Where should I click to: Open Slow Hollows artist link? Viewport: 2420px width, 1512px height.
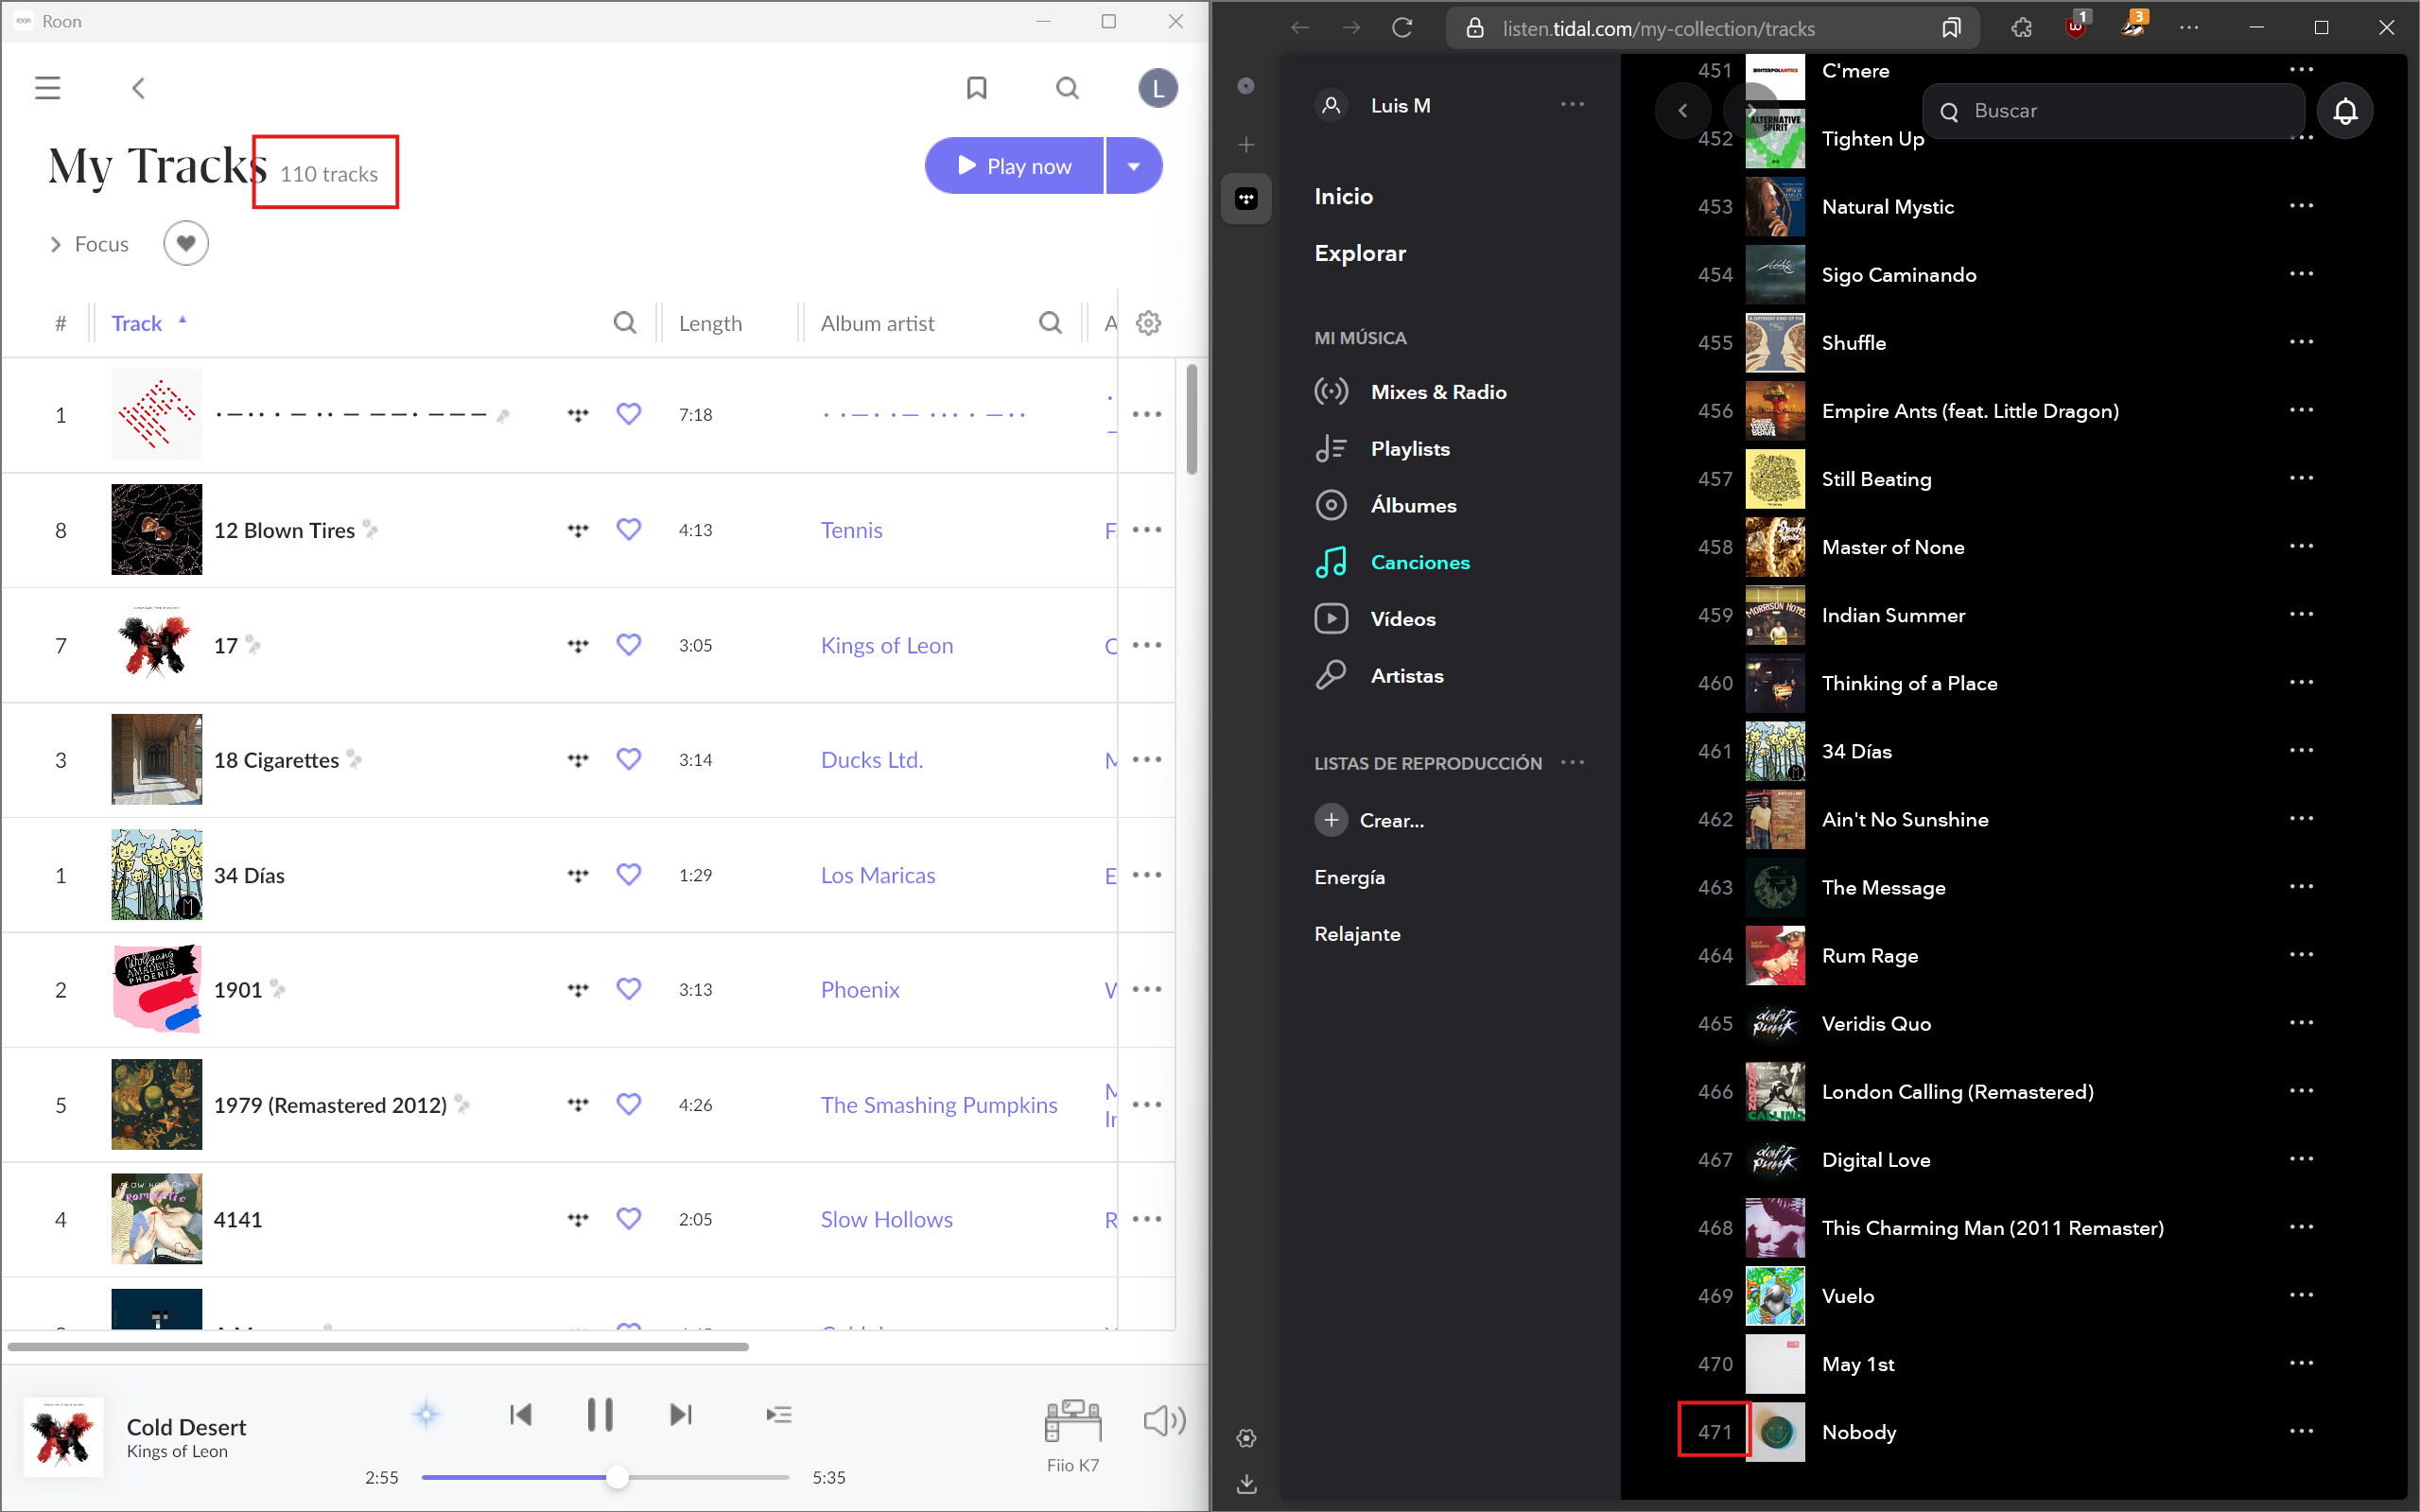coord(887,1220)
